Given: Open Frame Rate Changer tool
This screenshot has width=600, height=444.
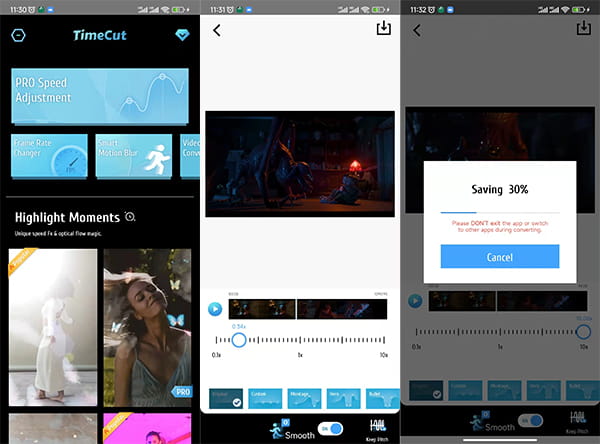Looking at the screenshot, I should point(49,156).
